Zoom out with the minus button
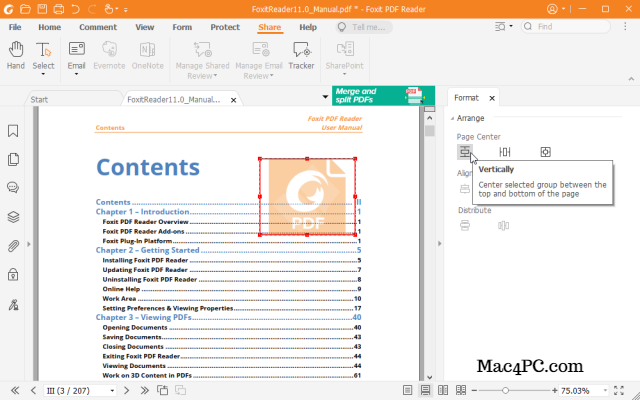The height and width of the screenshot is (400, 640). (x=474, y=391)
